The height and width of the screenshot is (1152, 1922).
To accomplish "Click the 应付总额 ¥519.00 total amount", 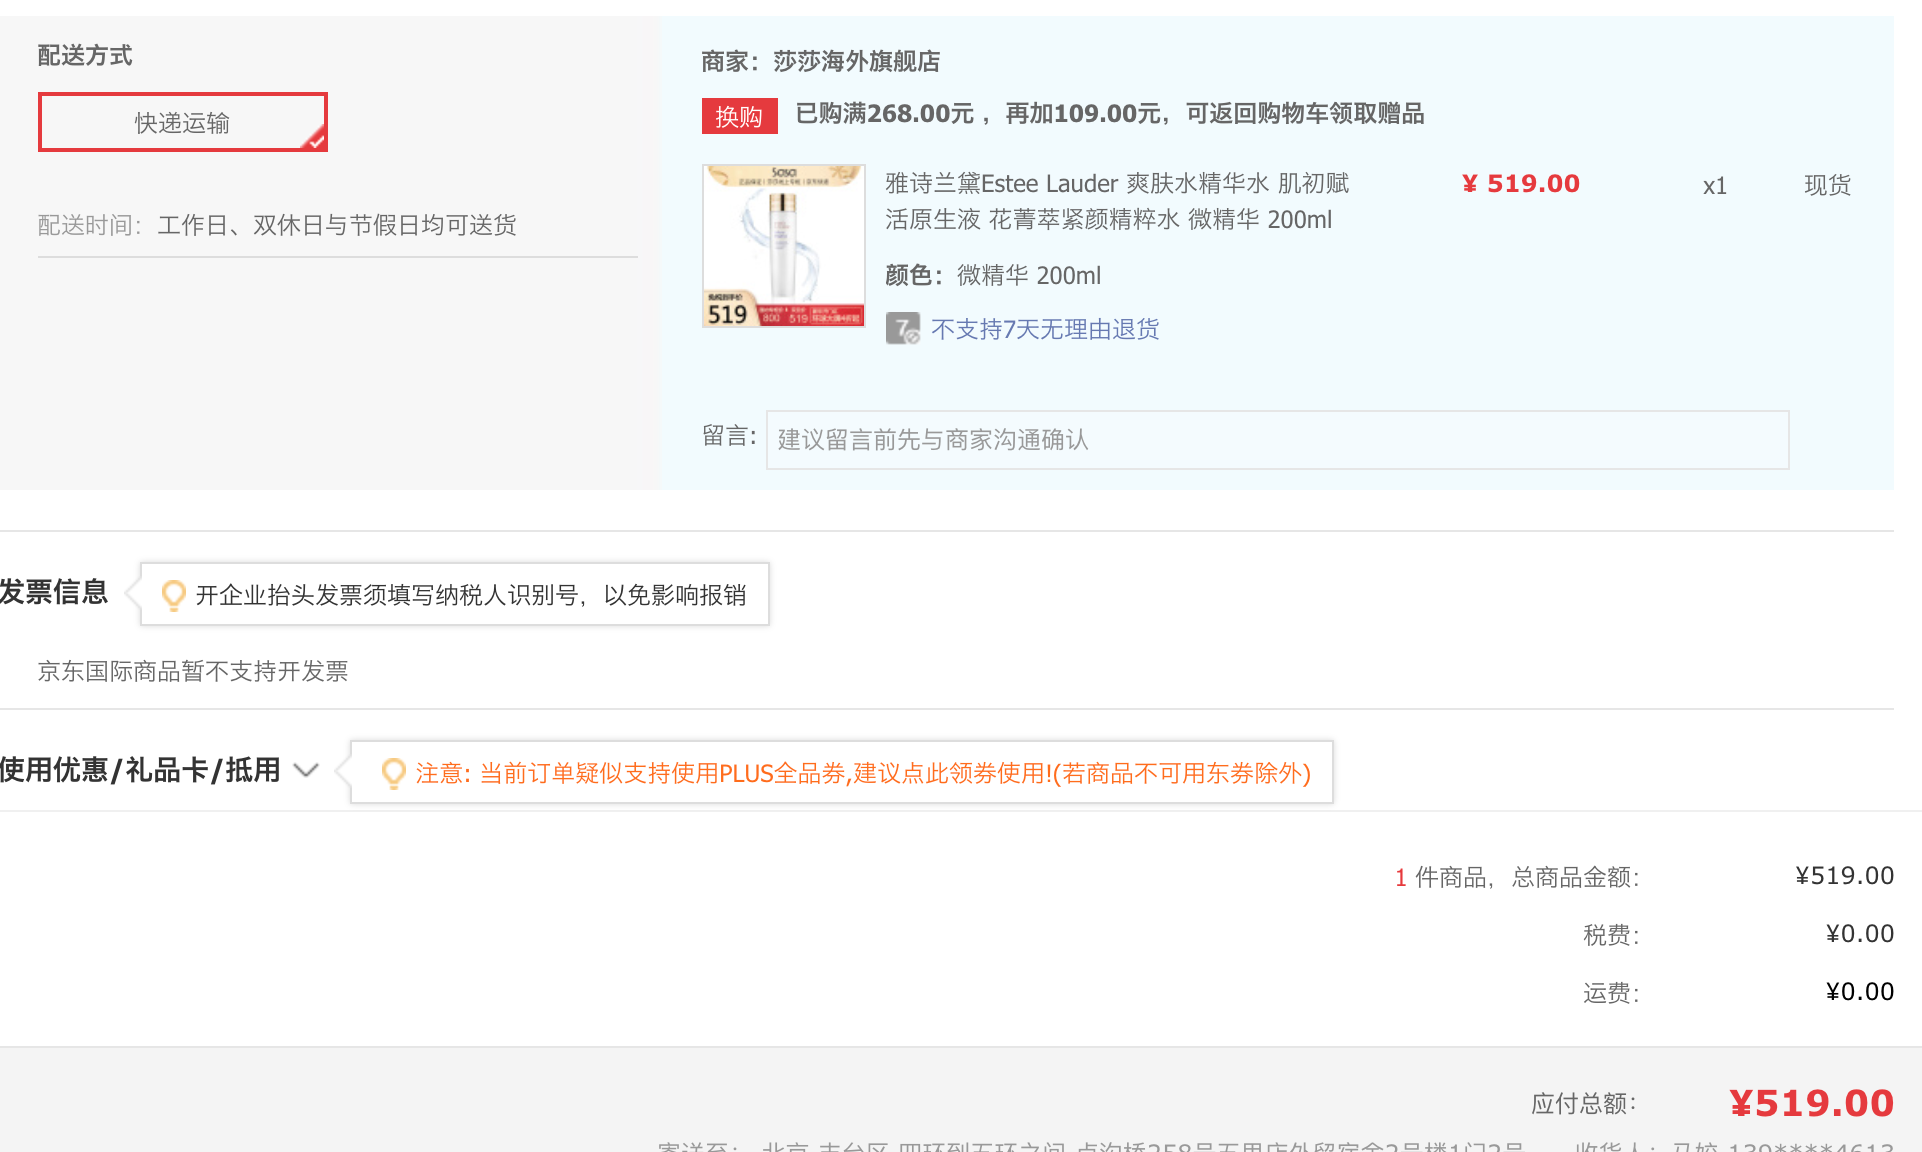I will (x=1812, y=1103).
